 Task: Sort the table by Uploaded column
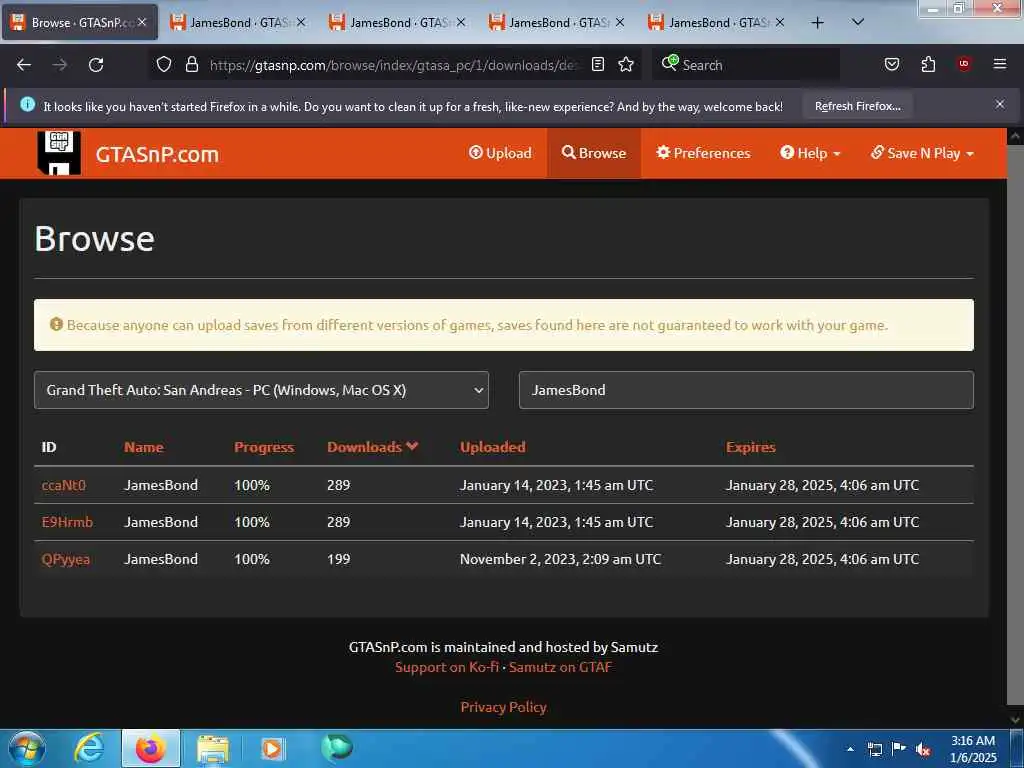click(x=492, y=447)
